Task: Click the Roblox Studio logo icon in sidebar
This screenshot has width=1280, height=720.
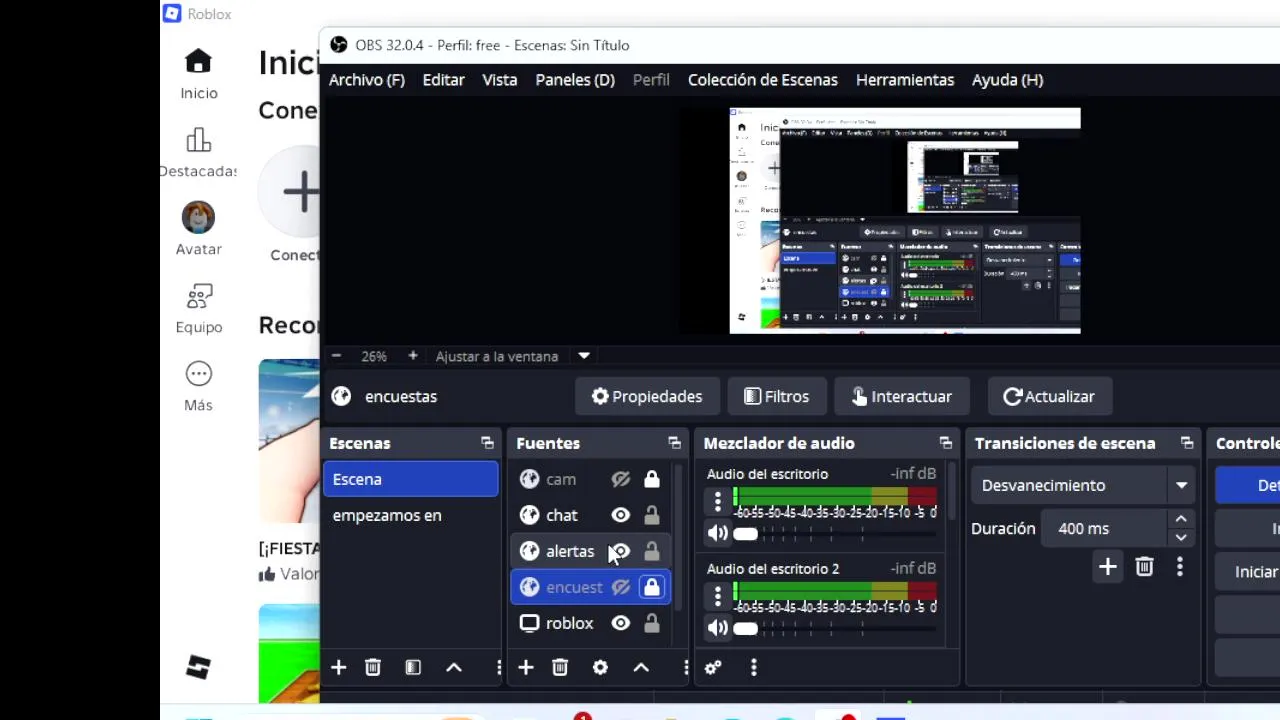Action: click(198, 667)
